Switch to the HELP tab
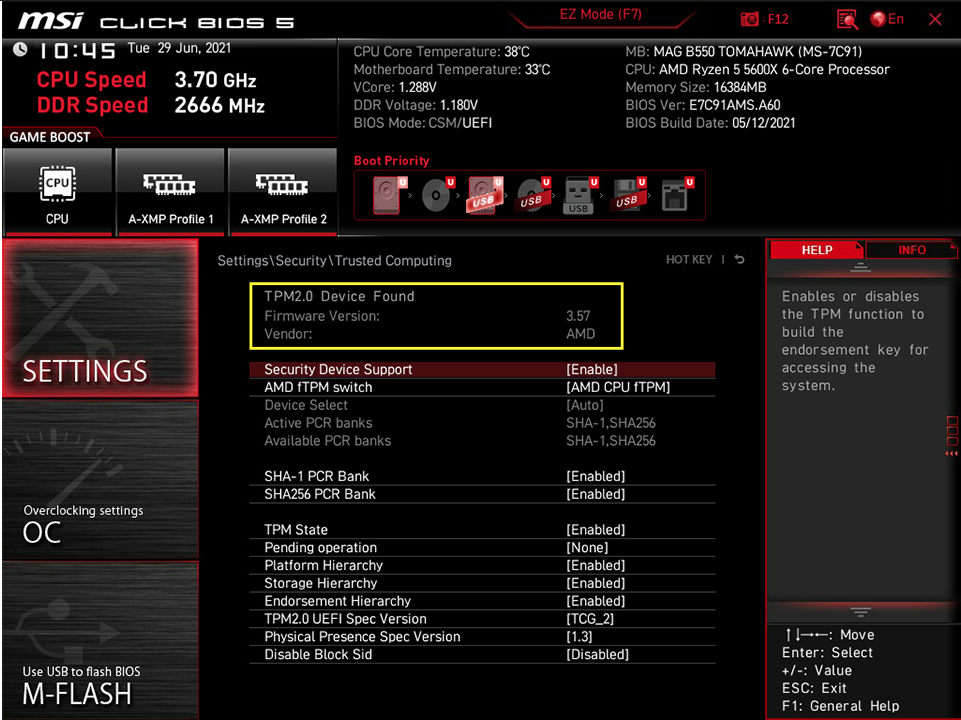Screen dimensions: 961x720 pos(816,250)
